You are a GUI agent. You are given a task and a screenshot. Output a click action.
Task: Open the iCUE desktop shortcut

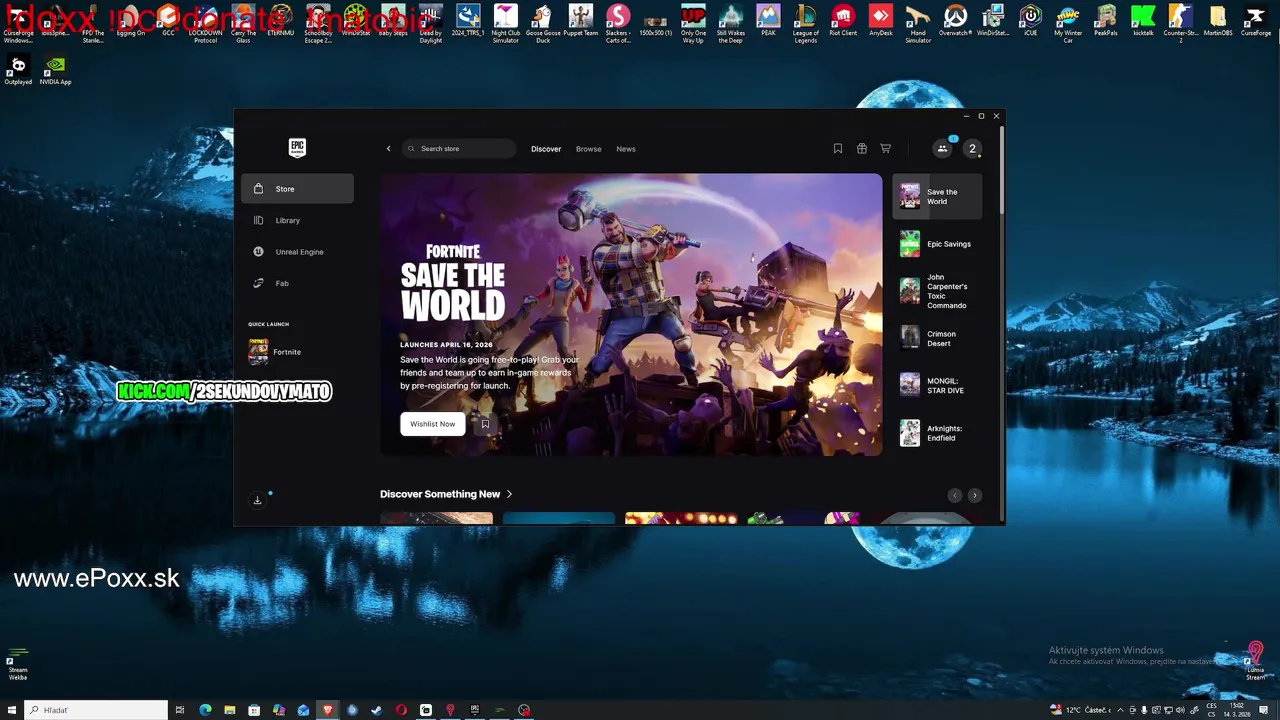(1031, 21)
